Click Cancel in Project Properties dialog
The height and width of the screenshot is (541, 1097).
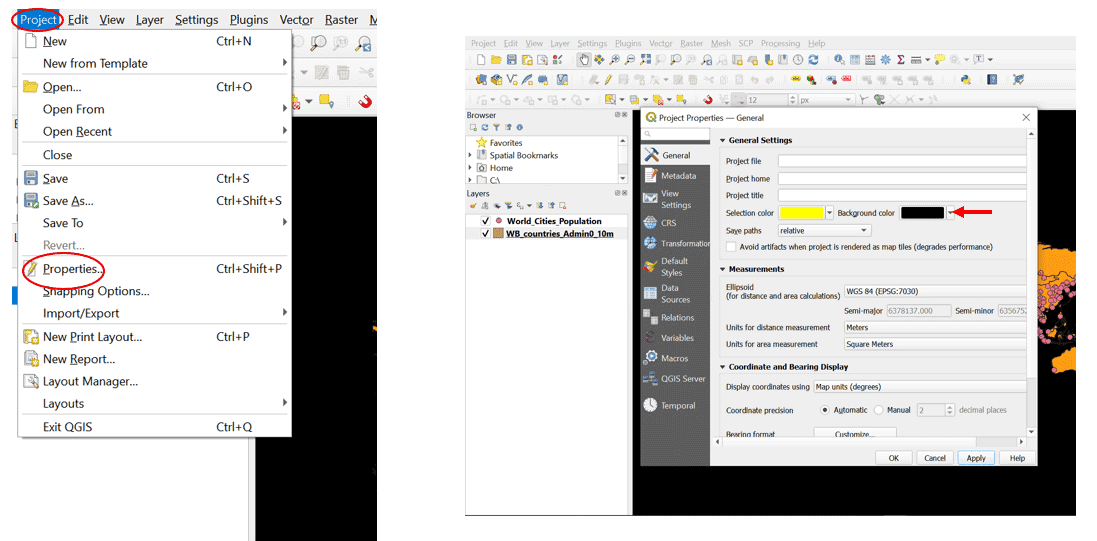pos(935,458)
